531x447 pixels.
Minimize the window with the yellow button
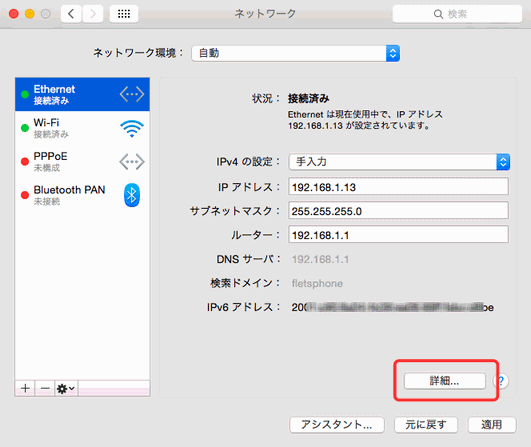point(30,14)
